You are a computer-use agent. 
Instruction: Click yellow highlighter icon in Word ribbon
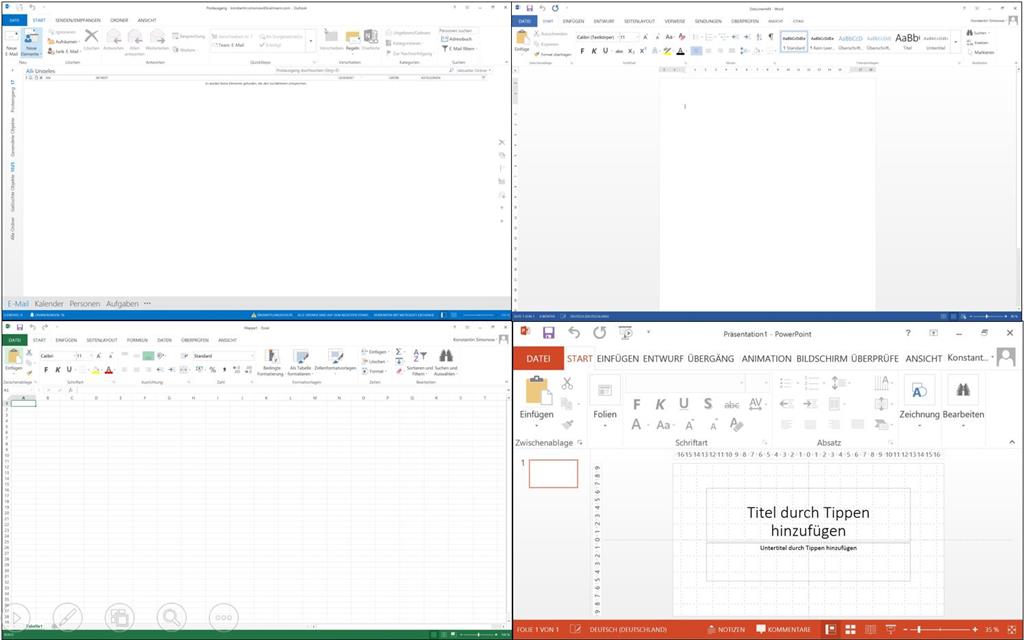click(x=666, y=51)
